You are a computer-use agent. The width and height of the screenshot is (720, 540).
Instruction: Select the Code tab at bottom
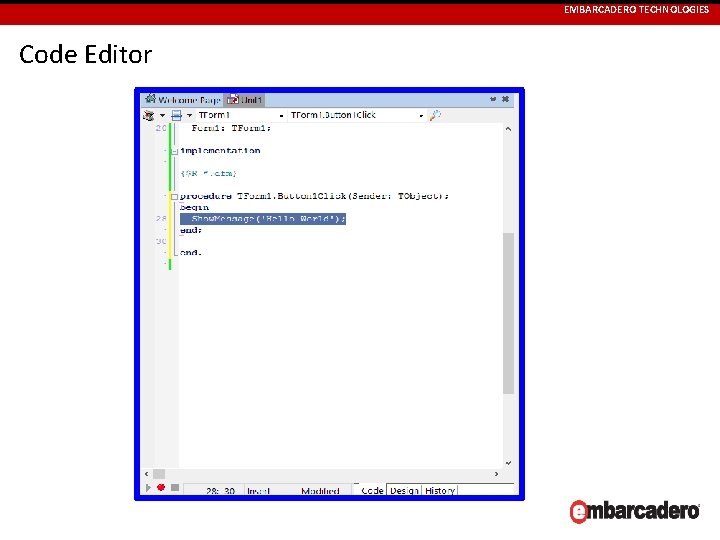tap(371, 490)
